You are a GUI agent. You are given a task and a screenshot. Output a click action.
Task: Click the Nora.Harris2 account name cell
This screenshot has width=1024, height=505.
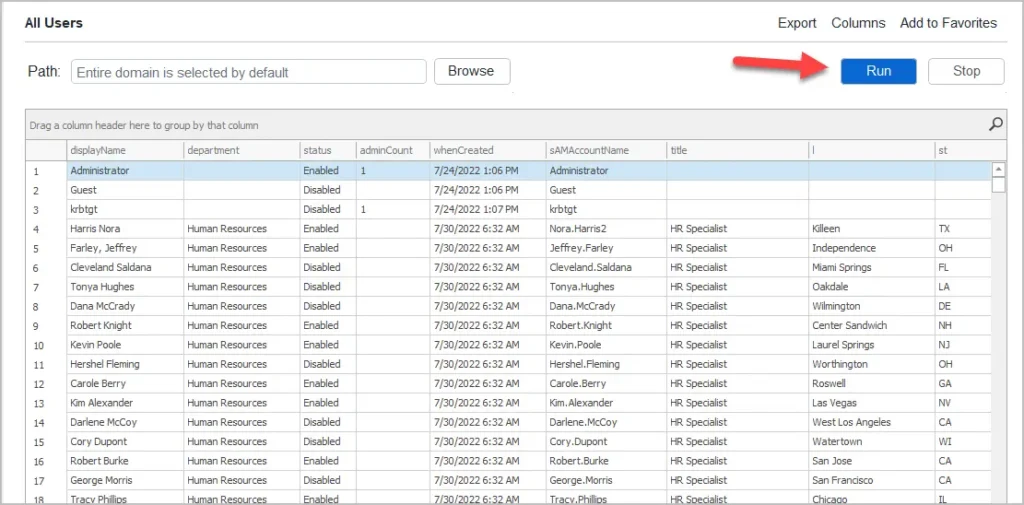tap(606, 229)
